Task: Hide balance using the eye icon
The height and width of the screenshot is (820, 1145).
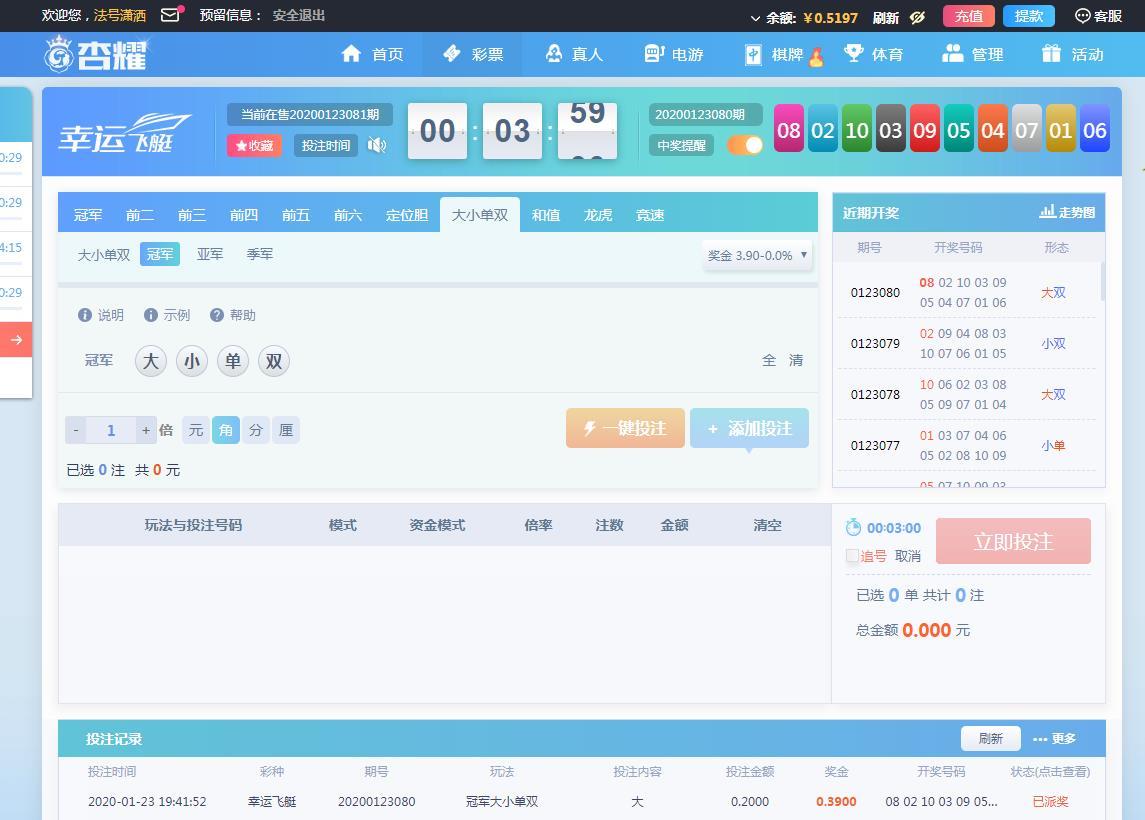Action: (918, 17)
